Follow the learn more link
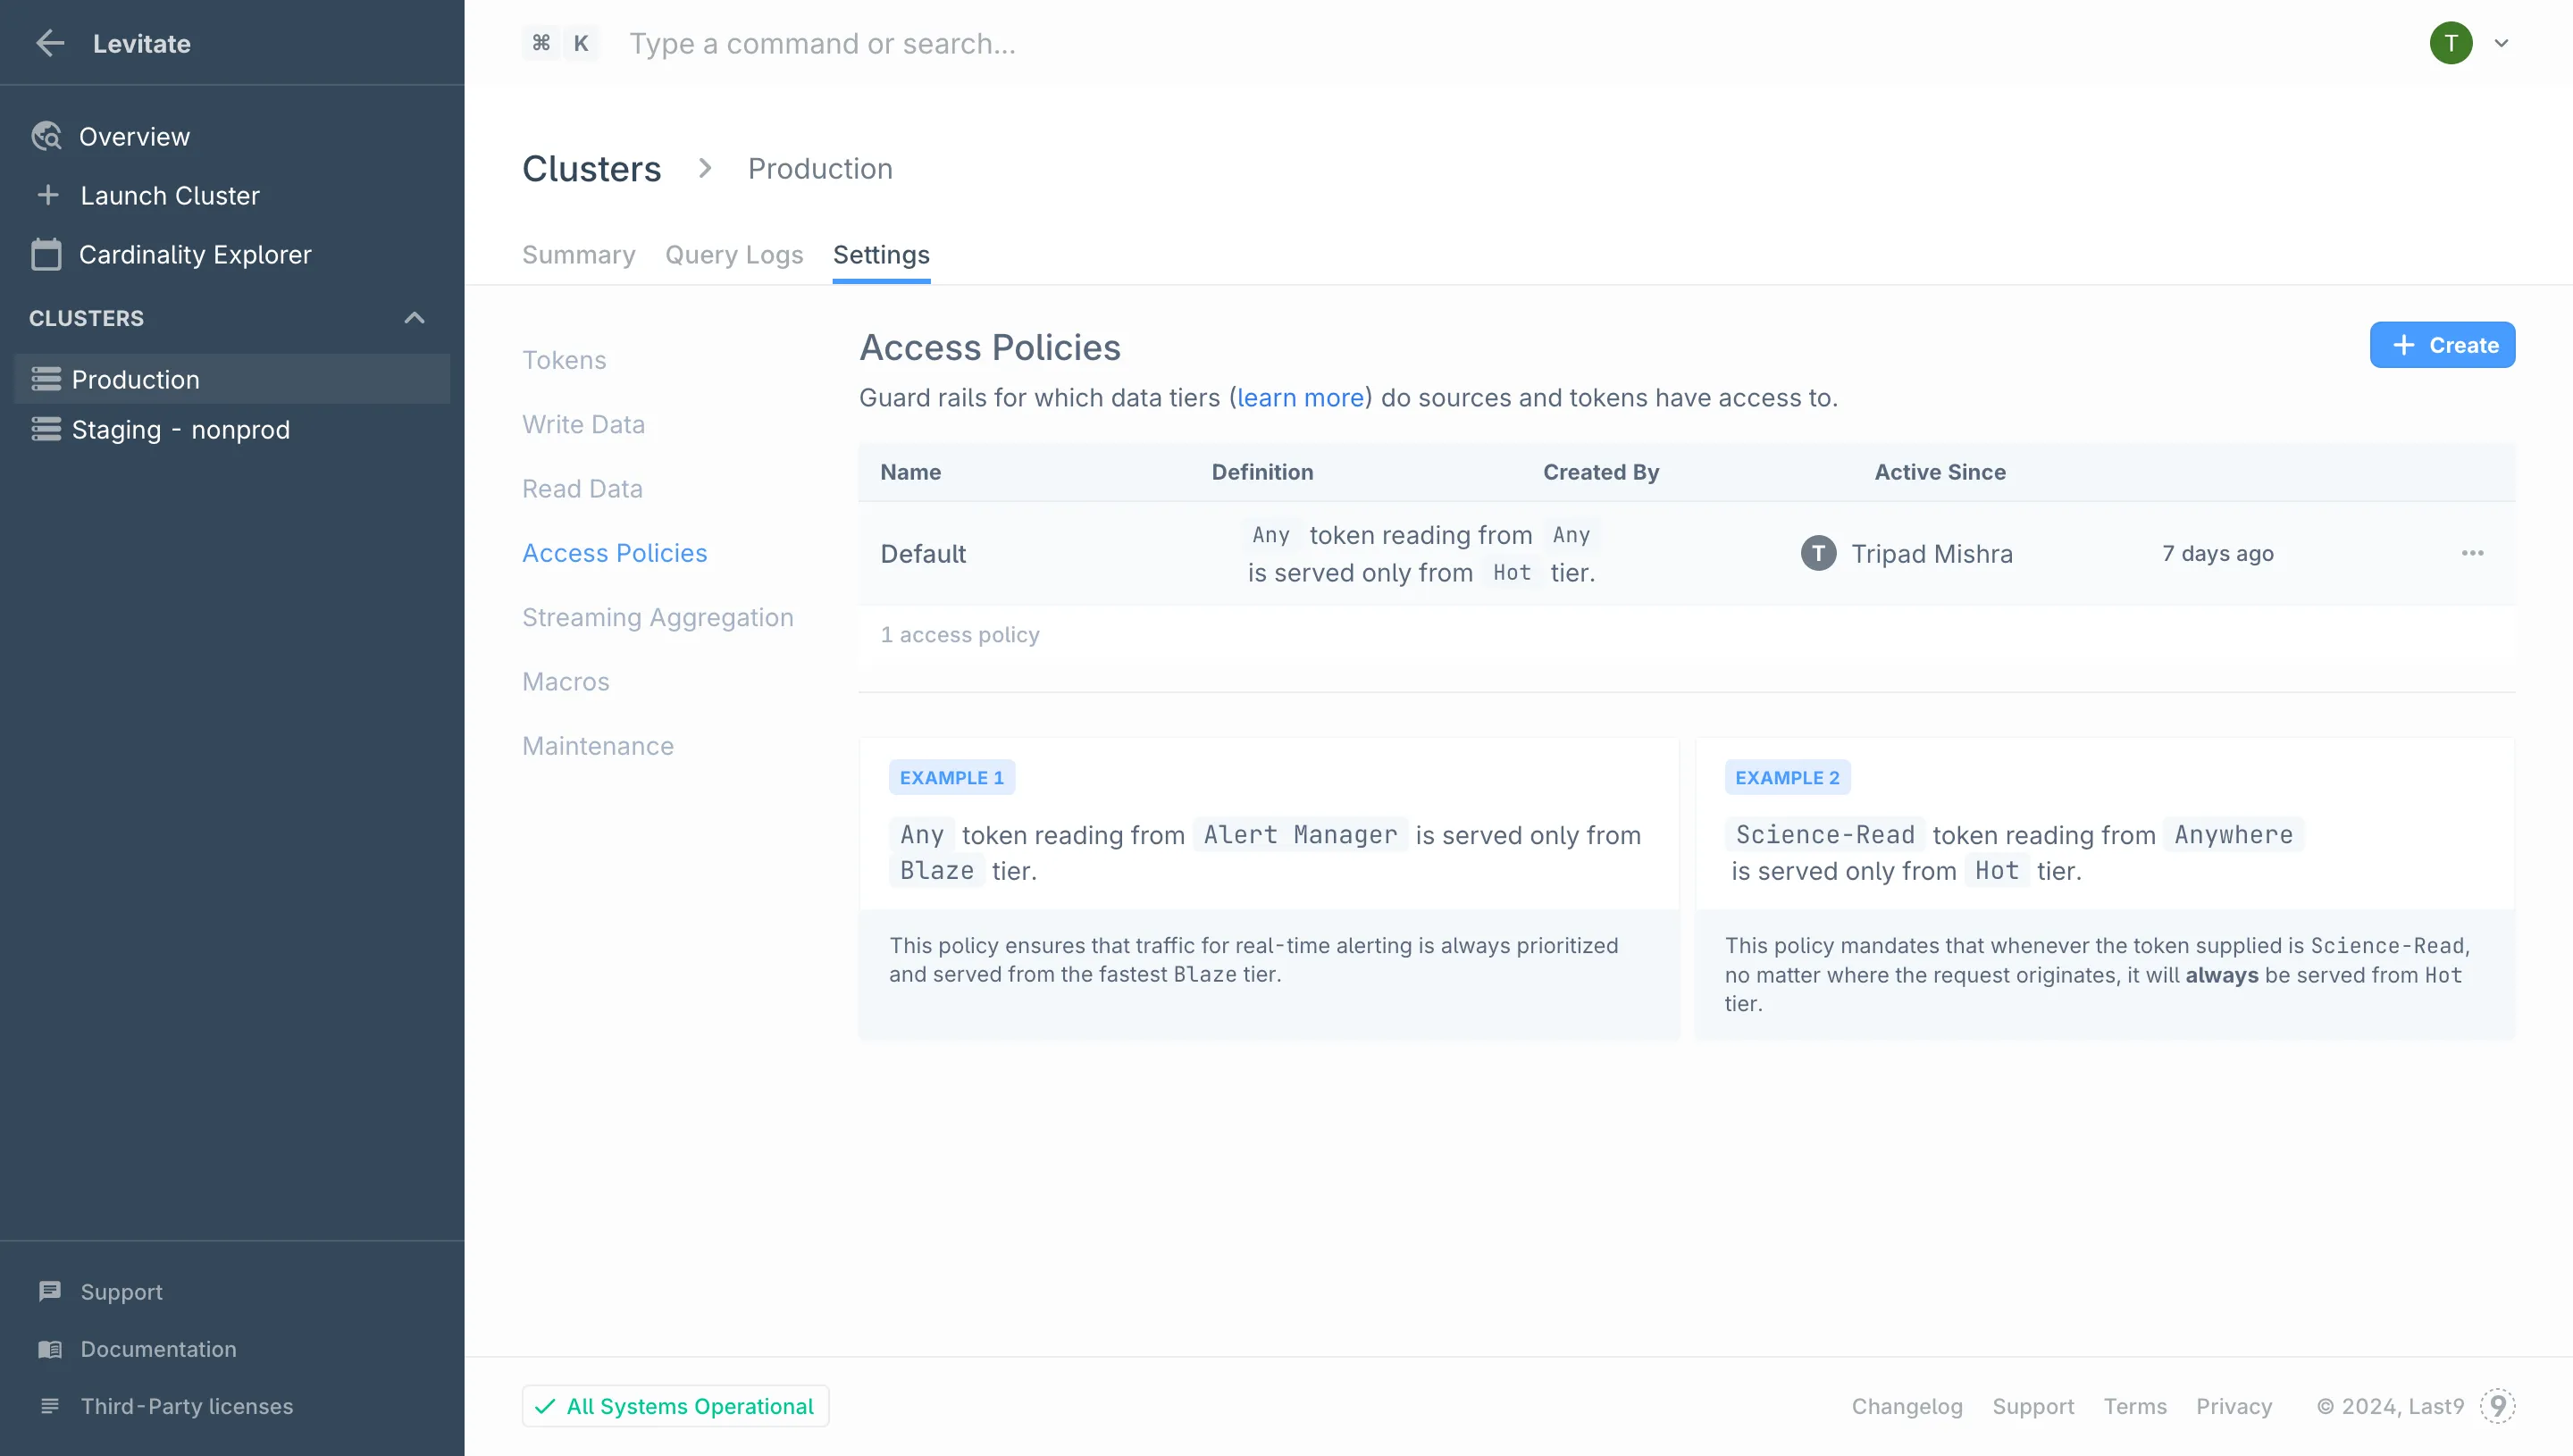 coord(1300,398)
